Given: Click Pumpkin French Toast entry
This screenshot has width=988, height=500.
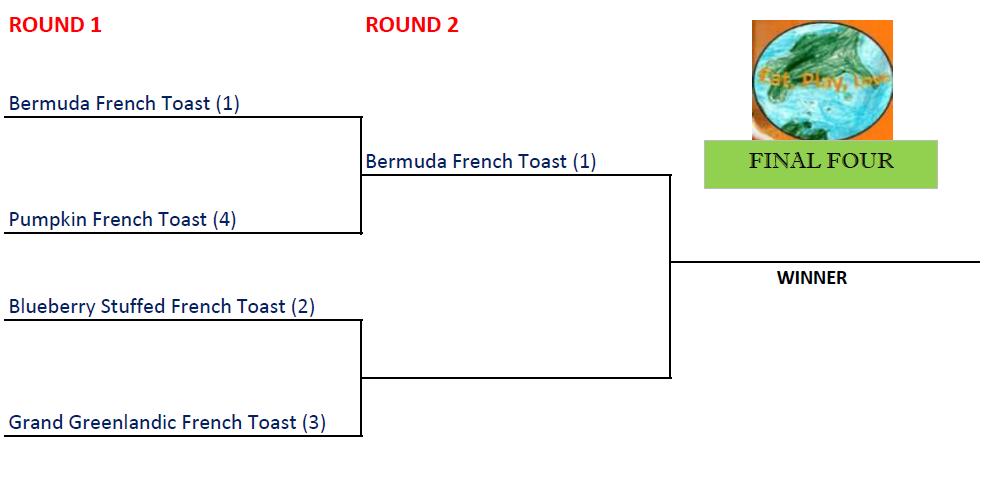Looking at the screenshot, I should click(108, 219).
